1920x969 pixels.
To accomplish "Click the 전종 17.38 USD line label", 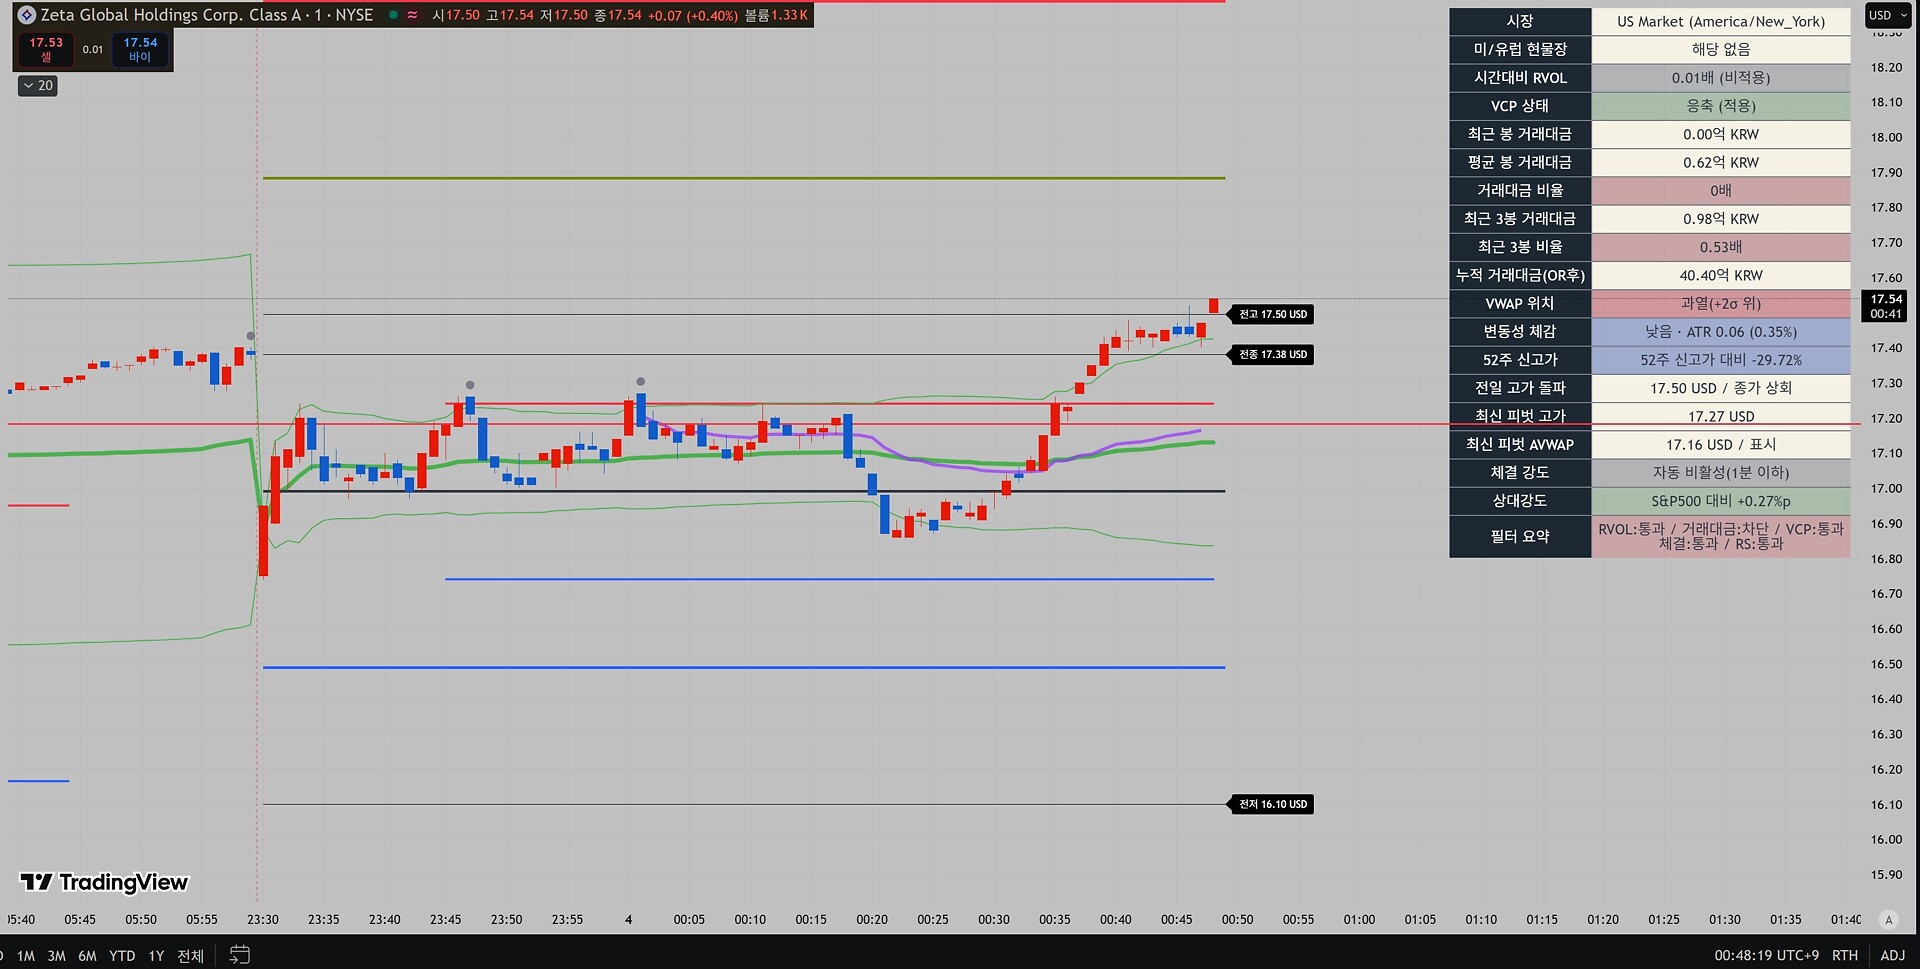I will coord(1273,354).
